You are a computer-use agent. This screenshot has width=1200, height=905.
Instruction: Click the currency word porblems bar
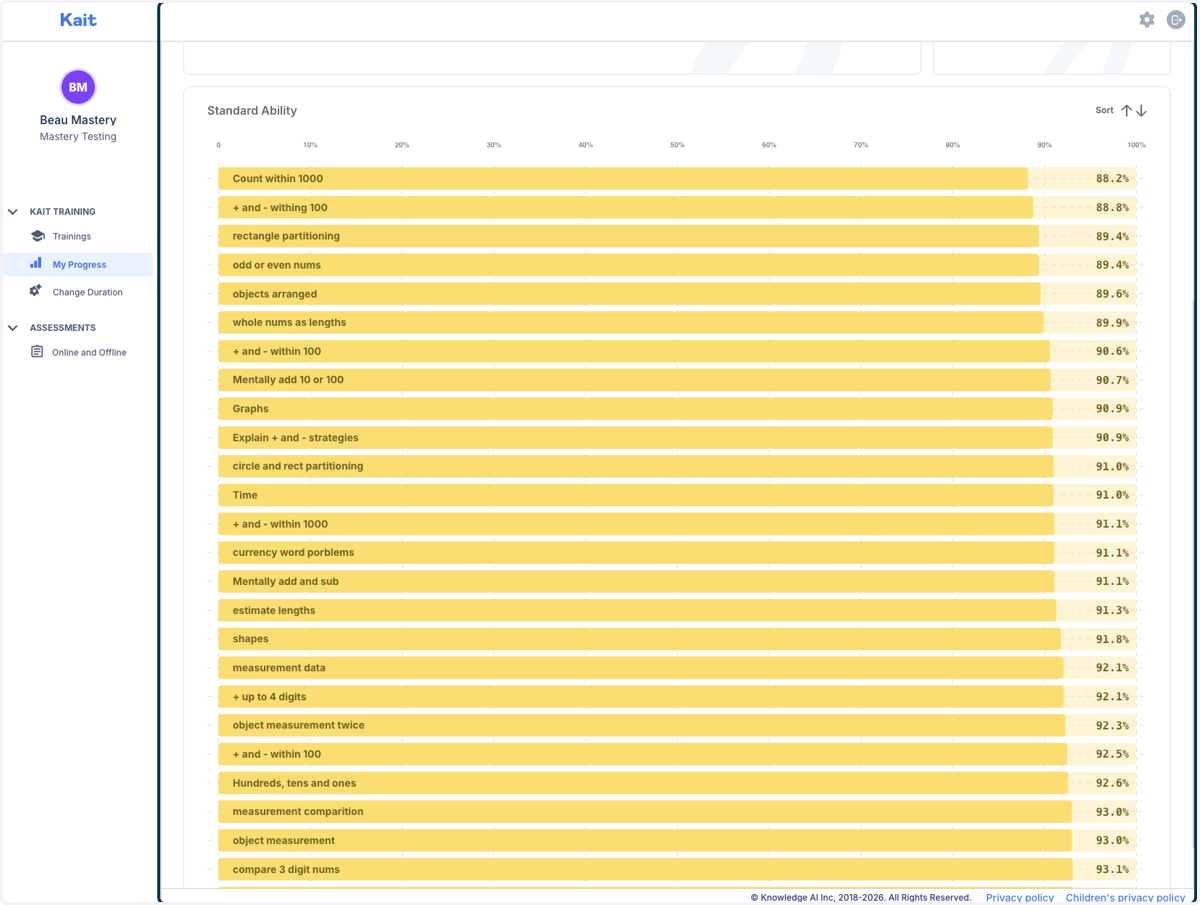pos(637,553)
